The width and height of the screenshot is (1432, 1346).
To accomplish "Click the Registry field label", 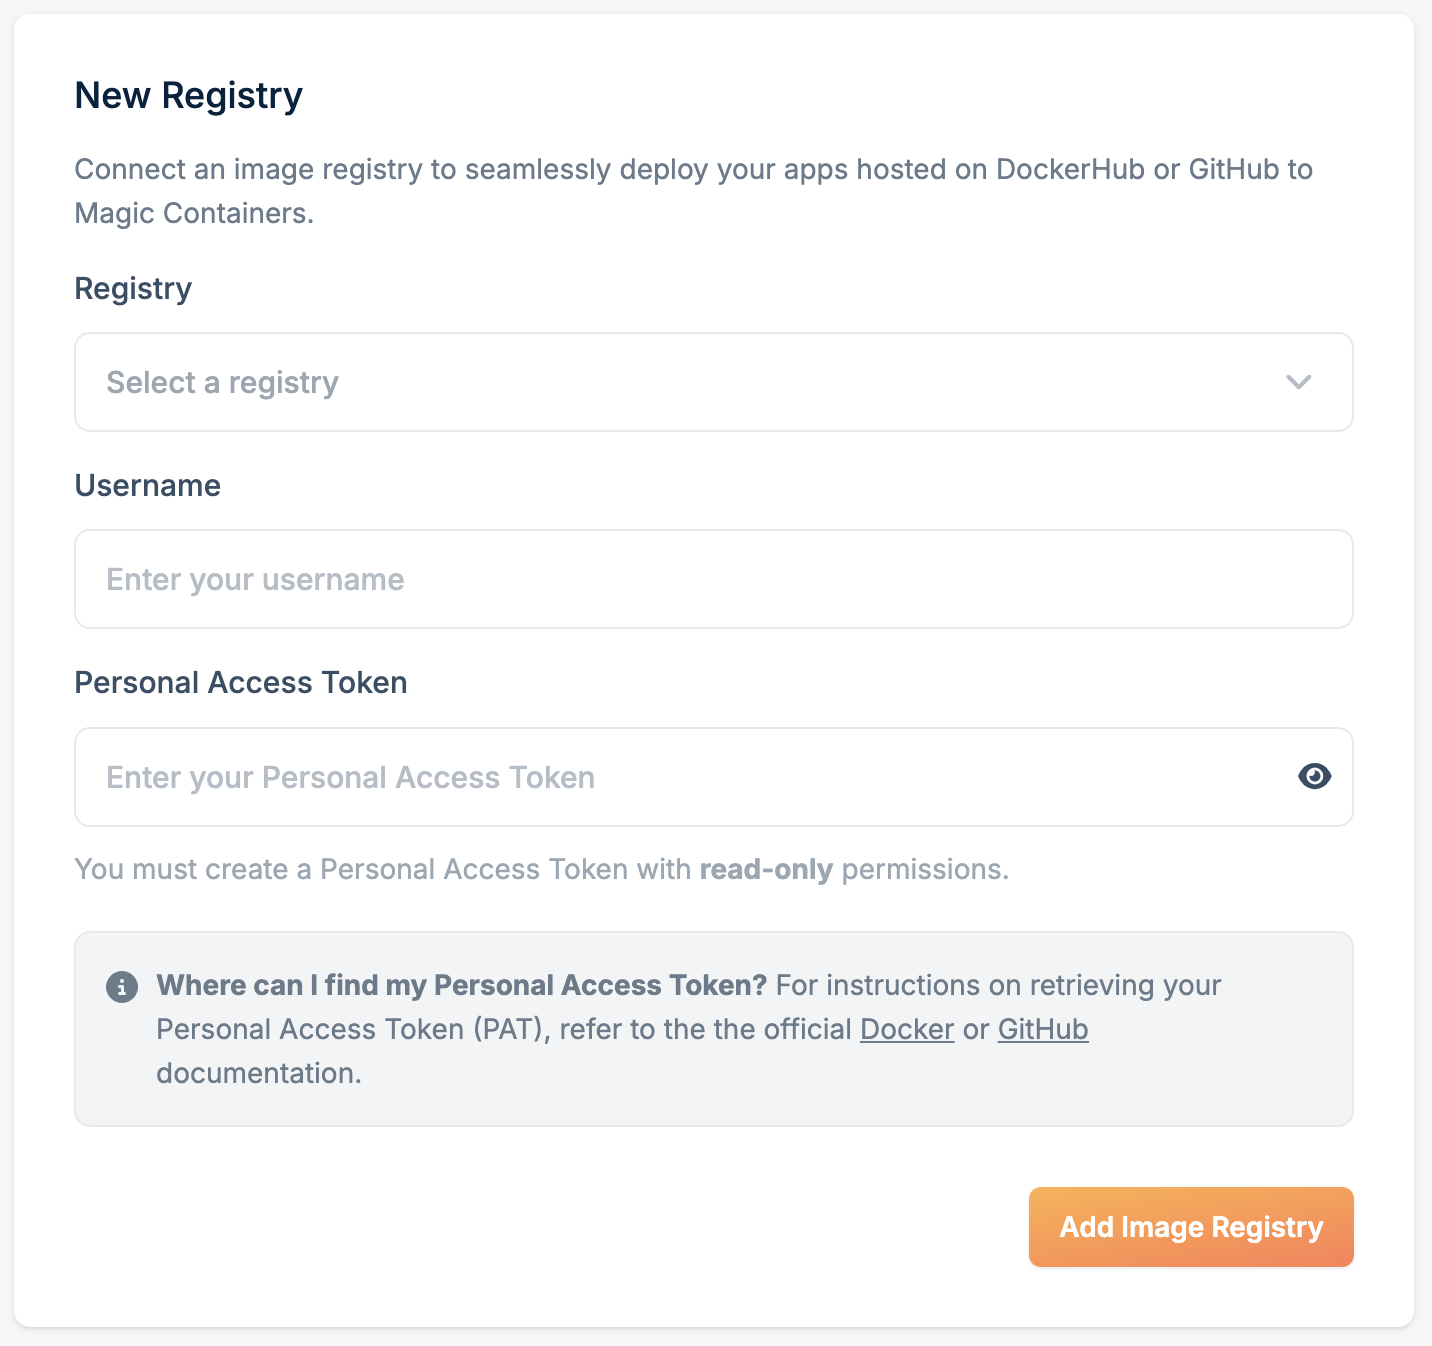I will click(133, 289).
